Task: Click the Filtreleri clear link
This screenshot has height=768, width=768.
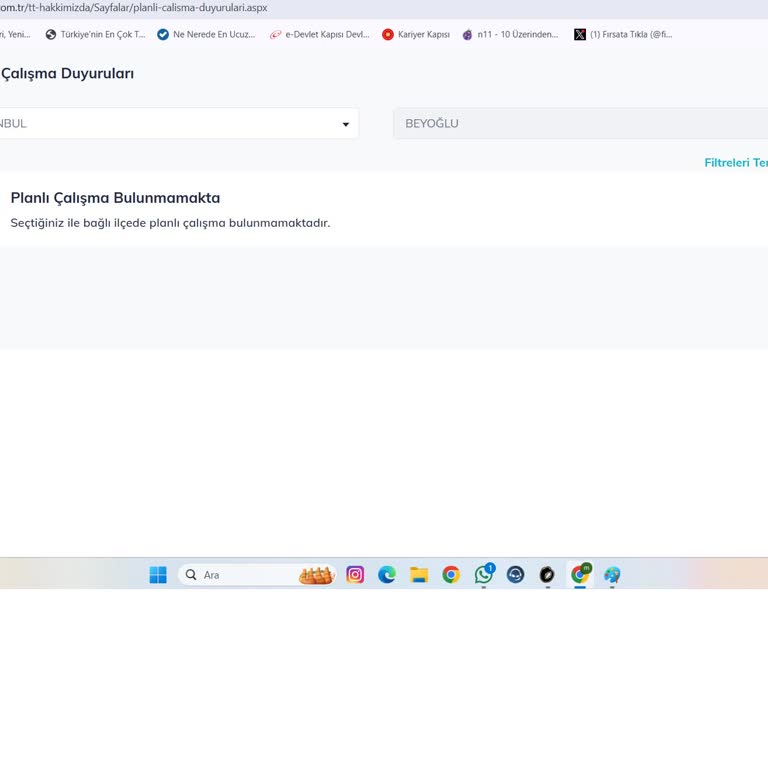Action: (x=736, y=163)
